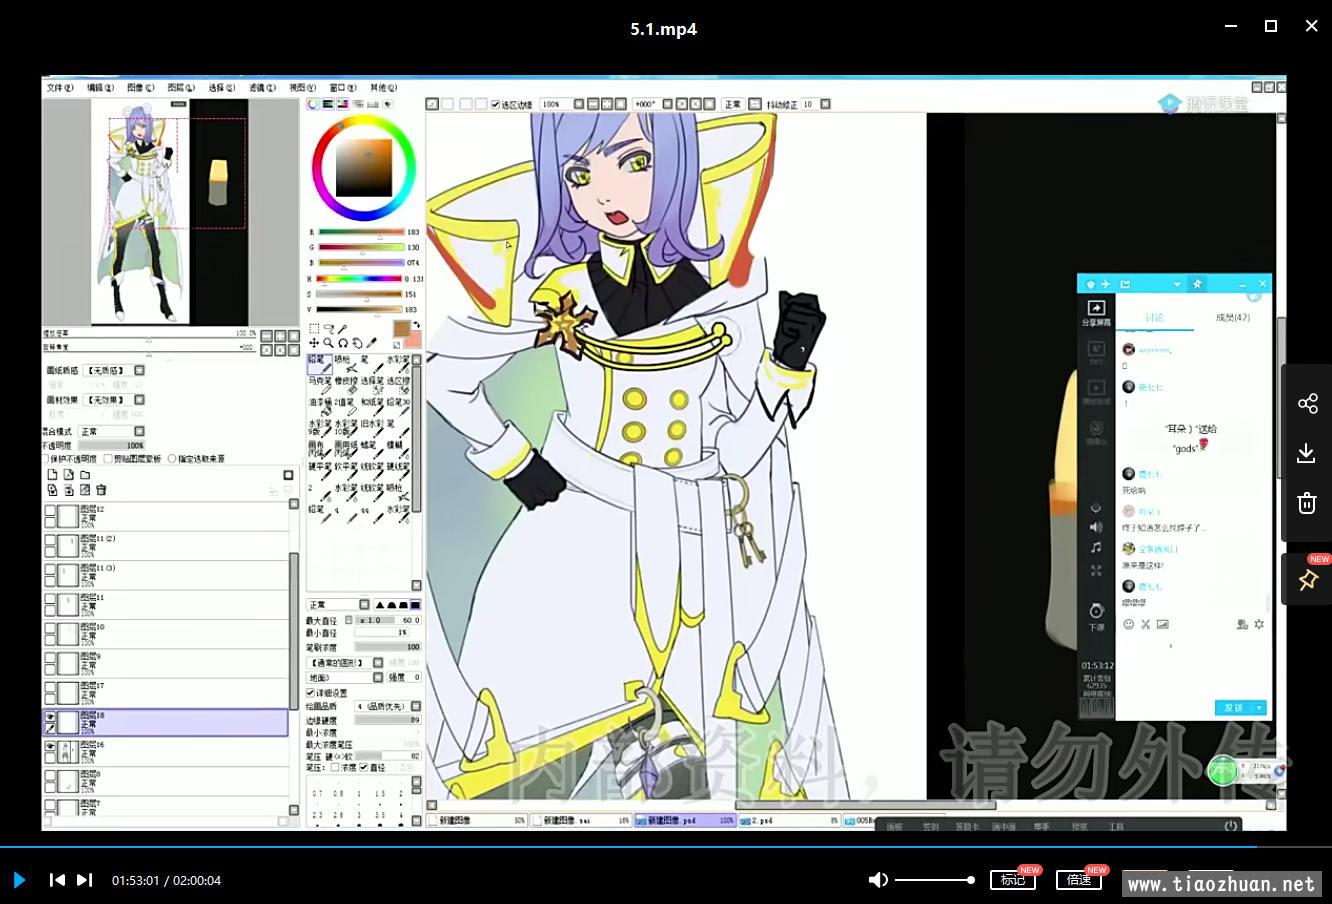
Task: Open the 滤镜 menu in the menu bar
Action: (x=262, y=88)
